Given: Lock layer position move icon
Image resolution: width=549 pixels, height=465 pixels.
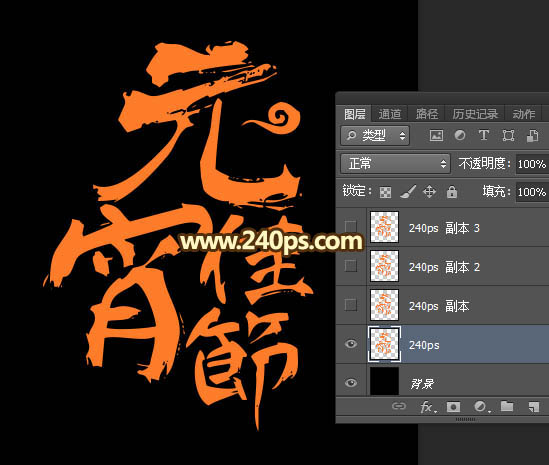Looking at the screenshot, I should (x=429, y=192).
